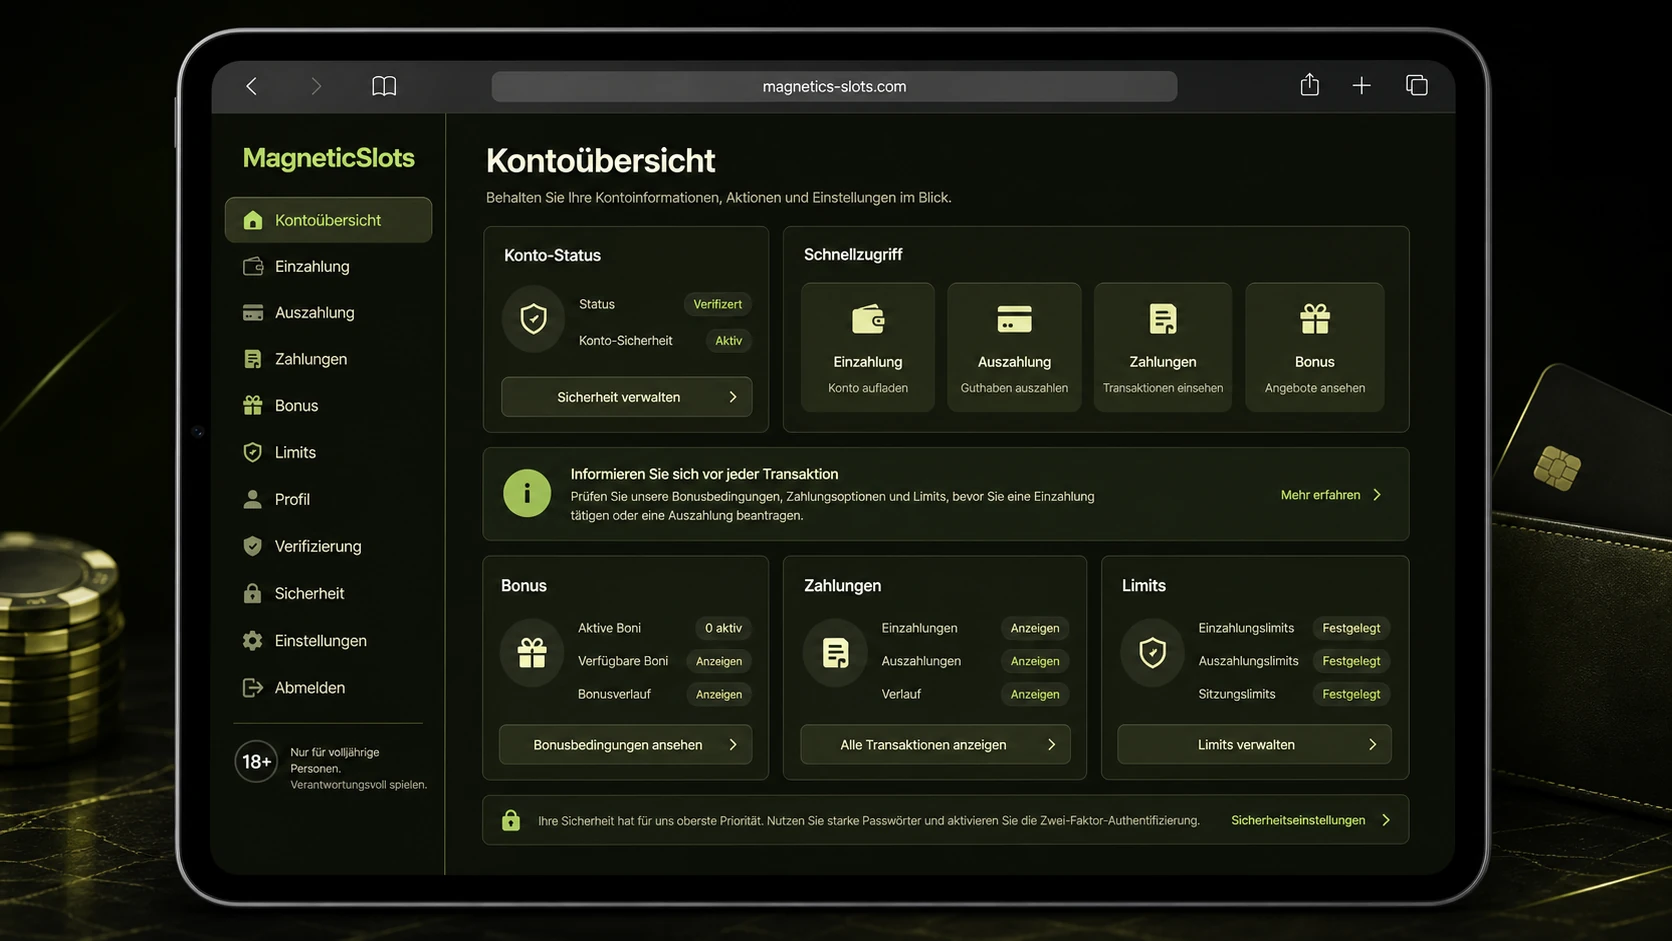Click the Verifizierung shield icon in sidebar

click(x=252, y=546)
